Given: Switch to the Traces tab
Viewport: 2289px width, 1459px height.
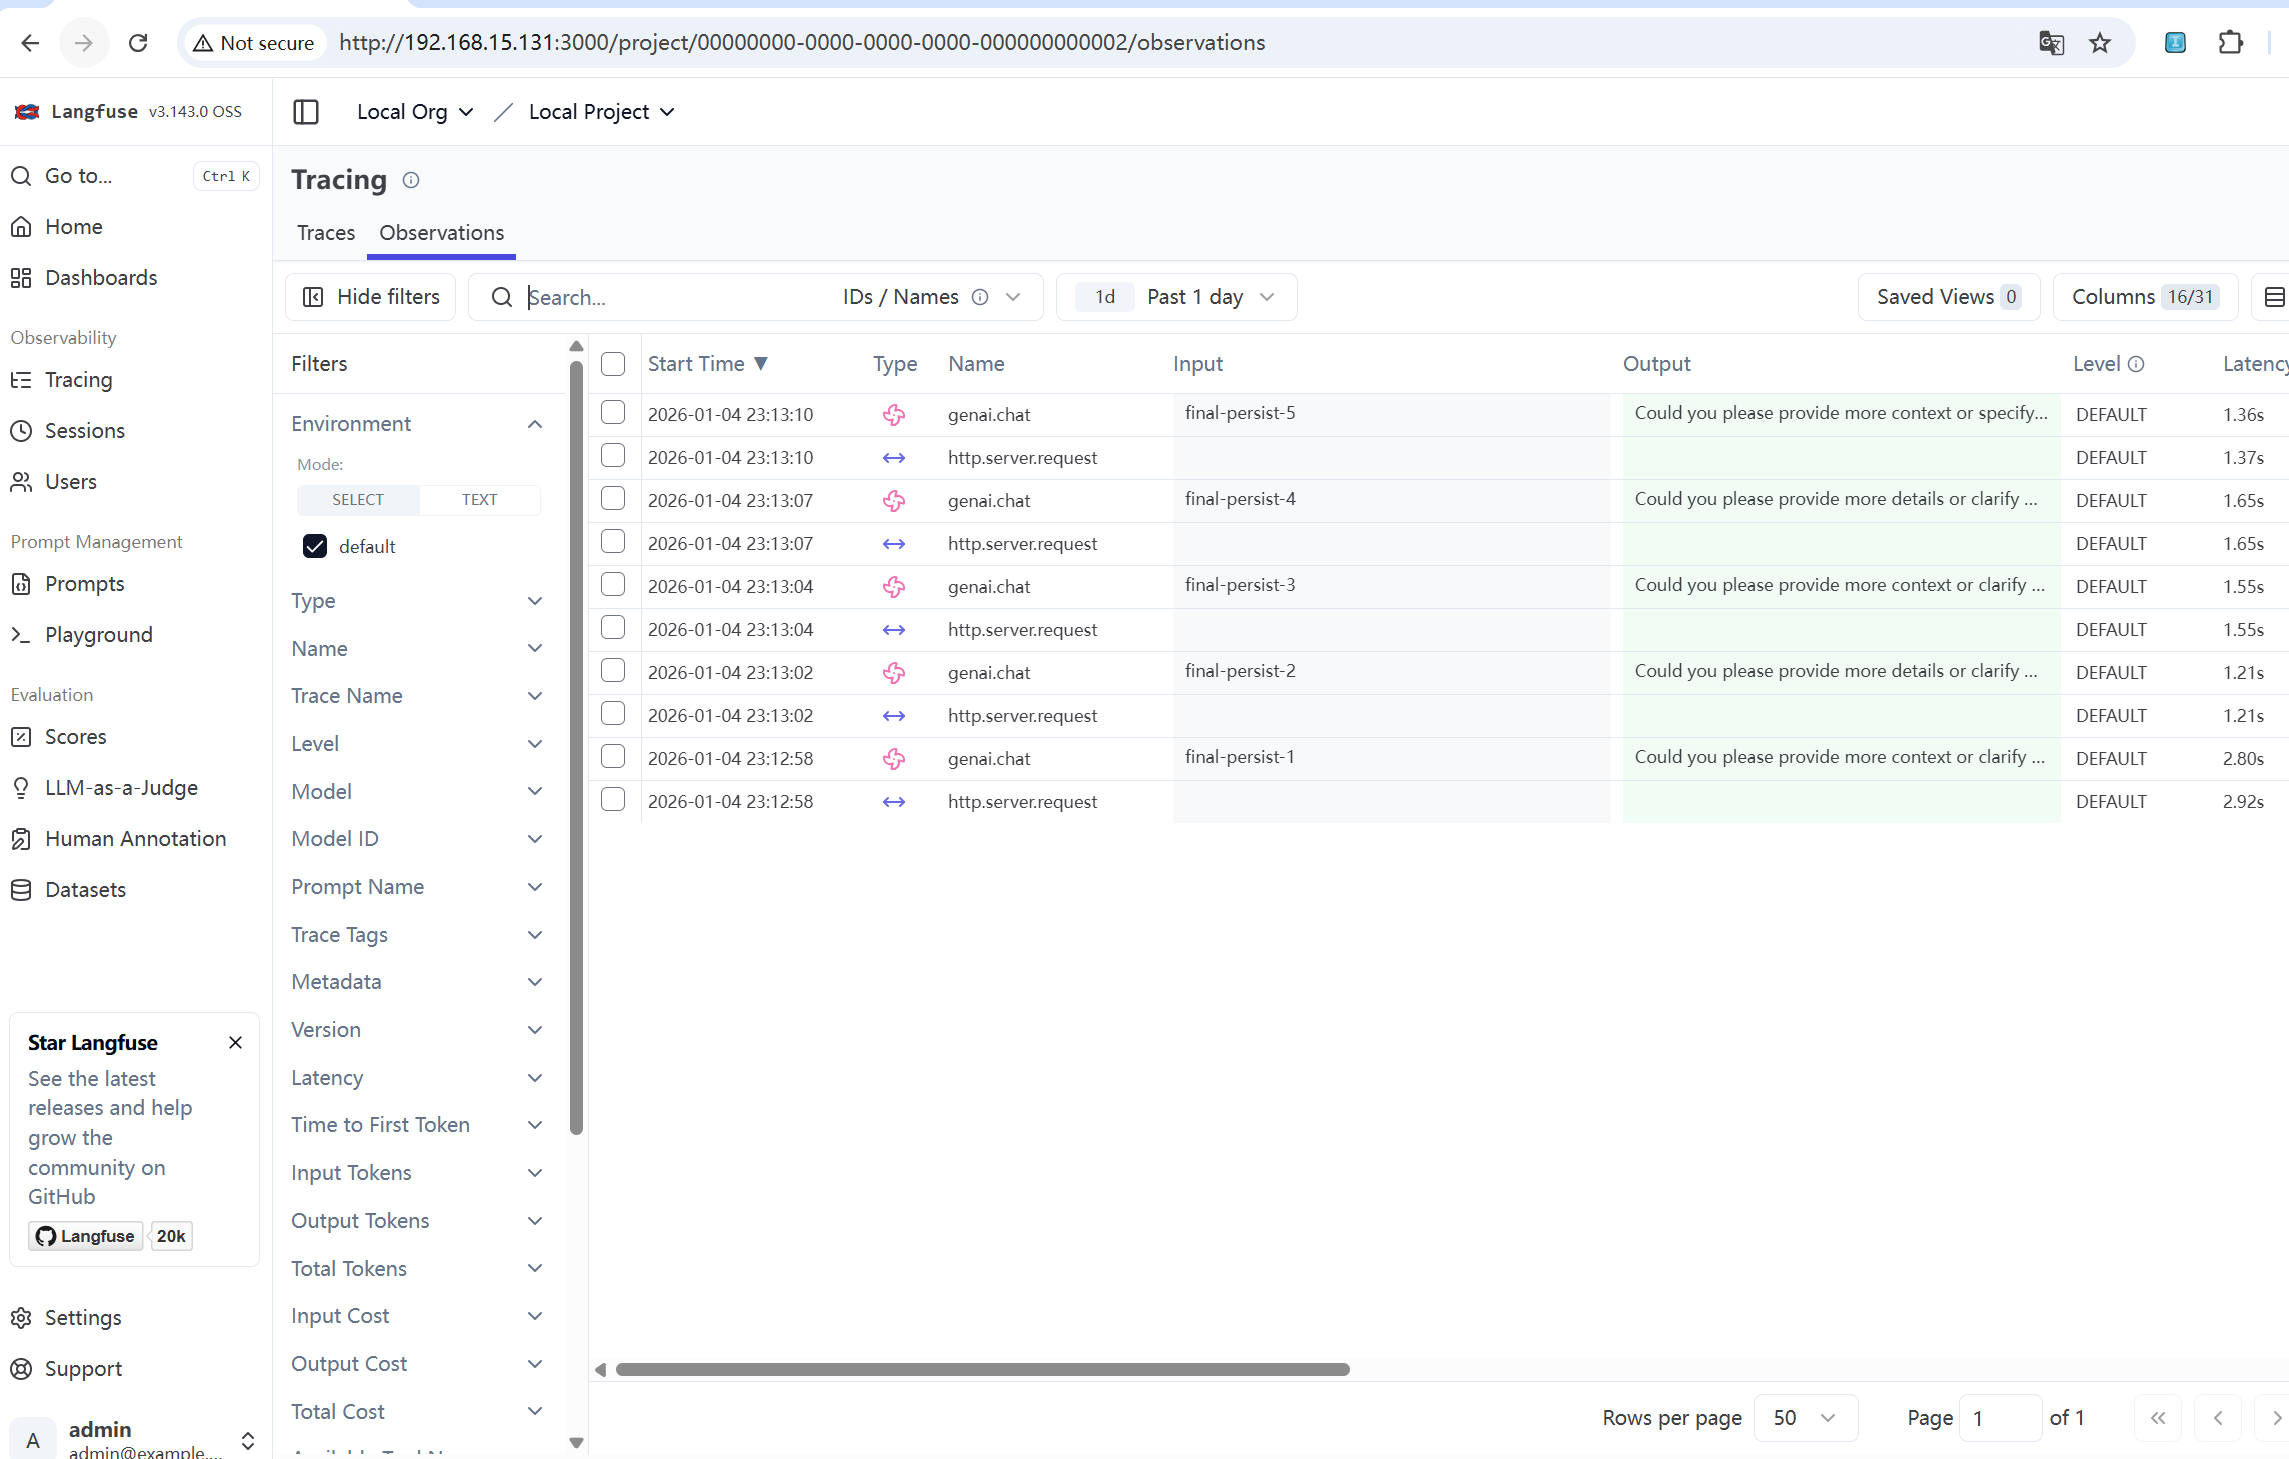Looking at the screenshot, I should 325,233.
